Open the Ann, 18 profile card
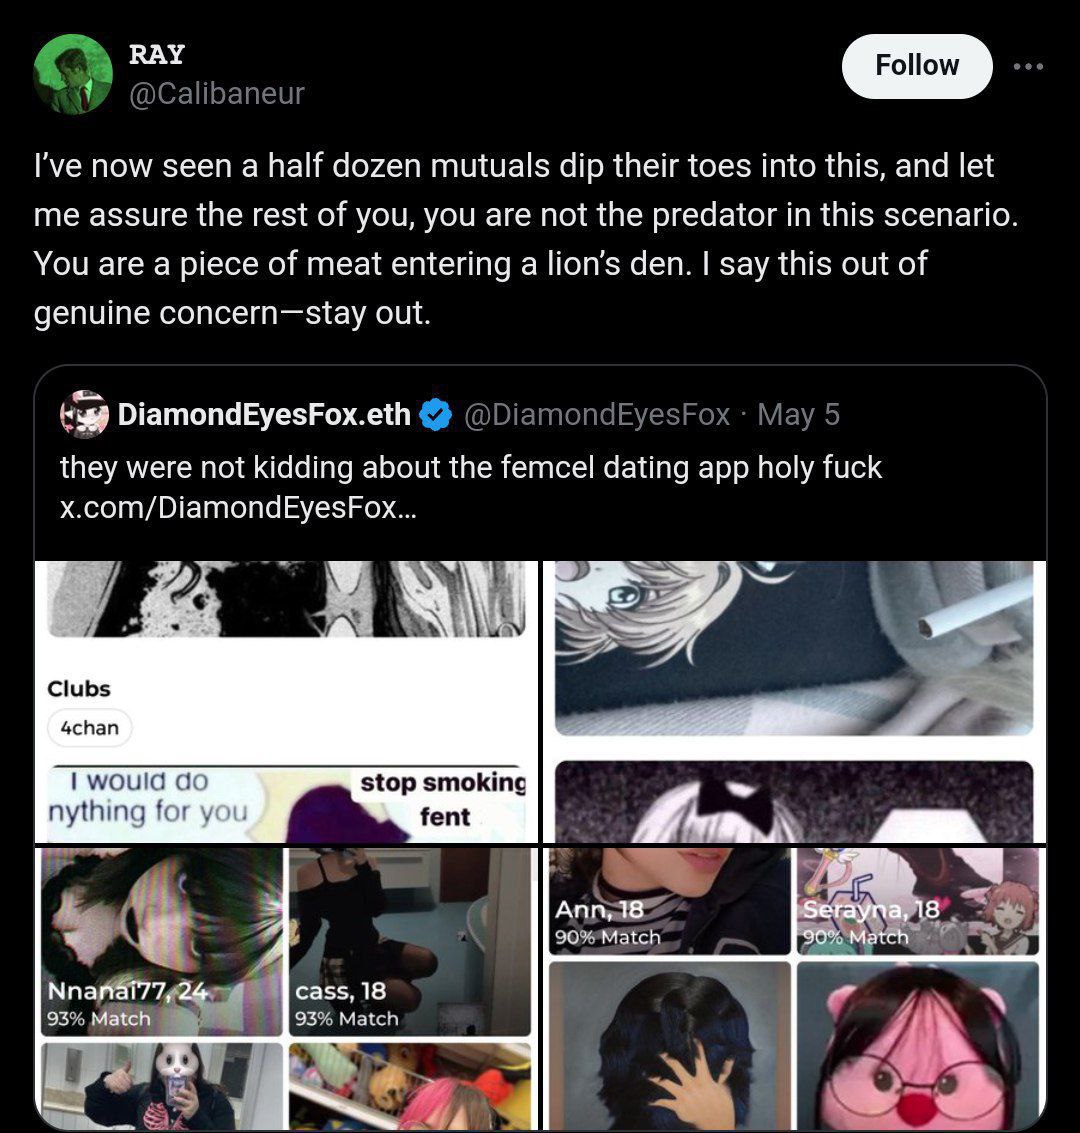 click(670, 901)
